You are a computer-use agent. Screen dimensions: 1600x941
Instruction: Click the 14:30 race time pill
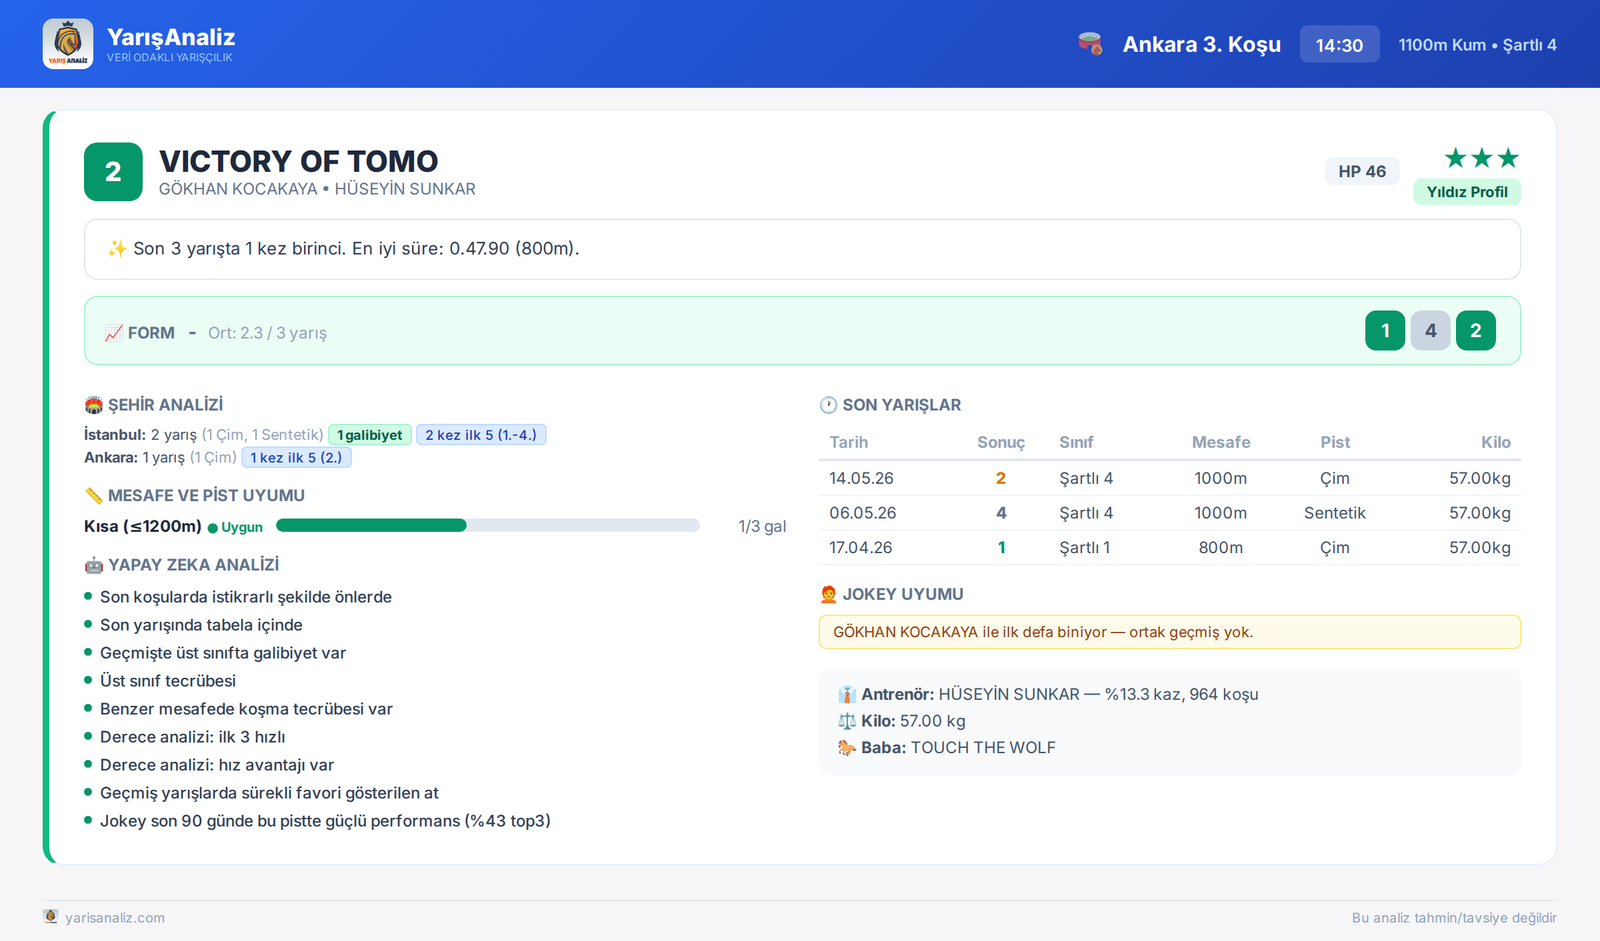click(1339, 44)
